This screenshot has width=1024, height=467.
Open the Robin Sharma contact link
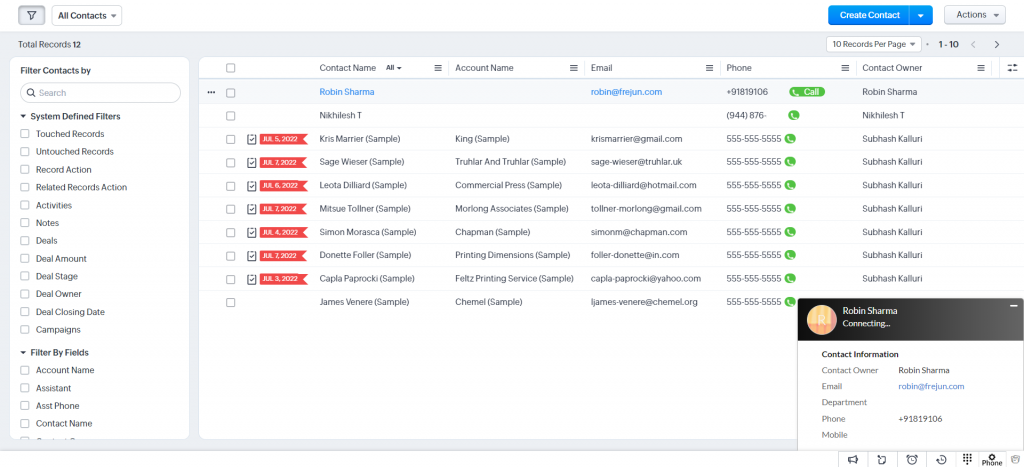347,92
